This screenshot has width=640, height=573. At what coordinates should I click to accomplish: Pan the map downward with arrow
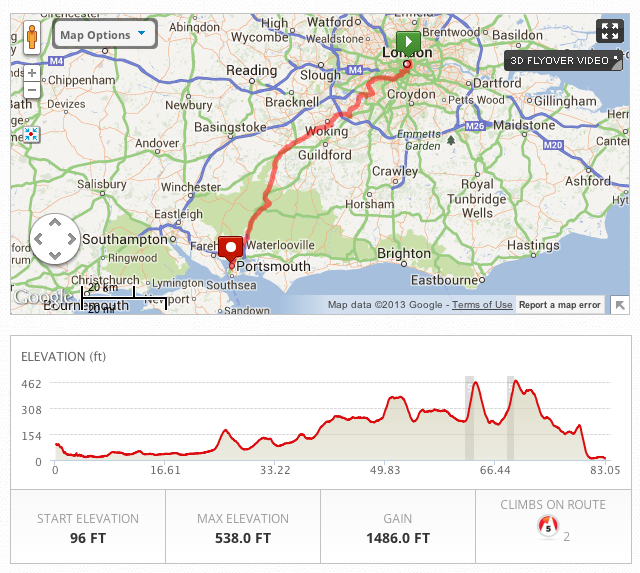pos(56,256)
